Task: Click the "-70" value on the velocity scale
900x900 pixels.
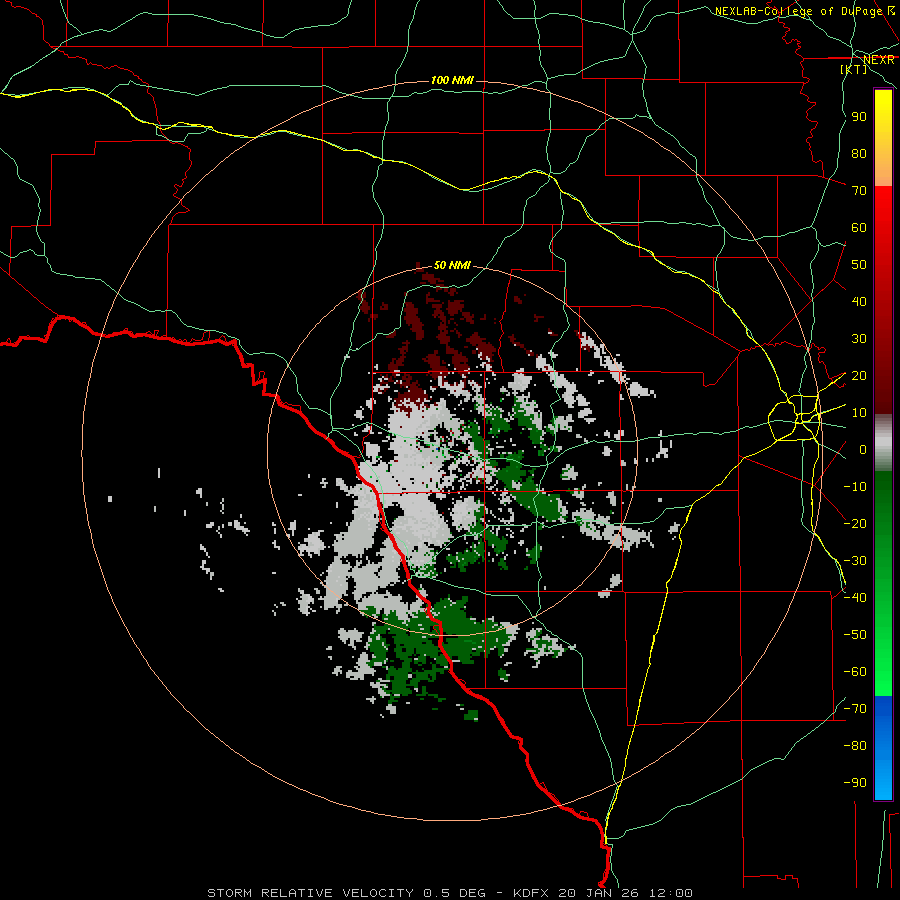Action: pyautogui.click(x=855, y=709)
